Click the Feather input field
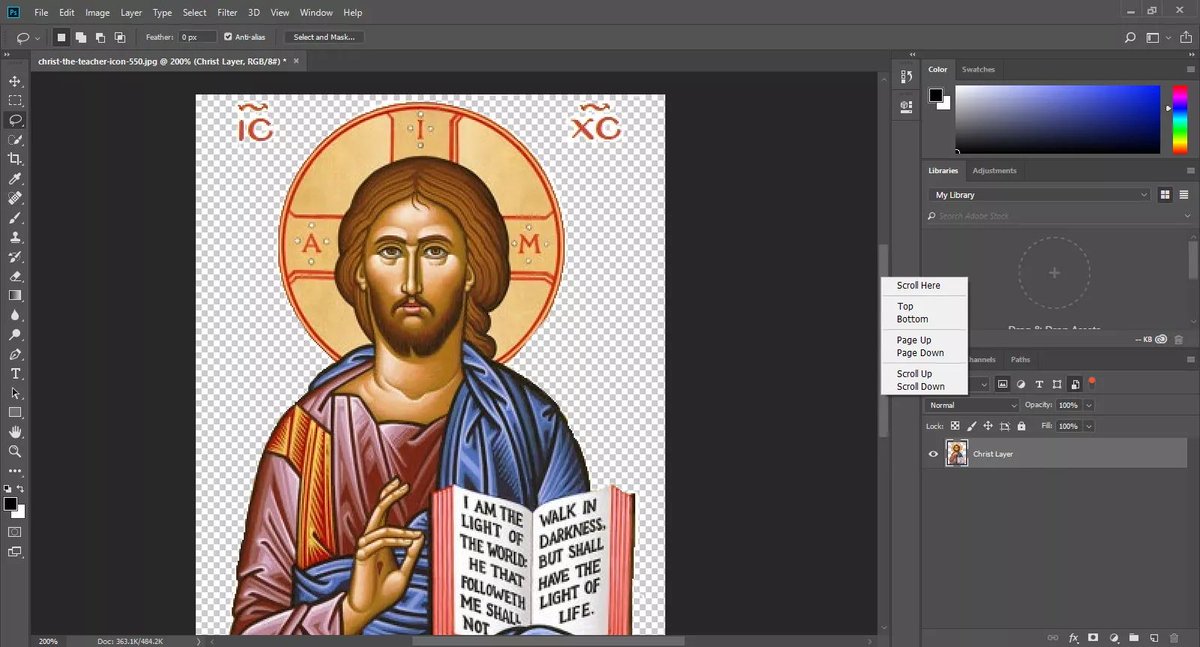 click(199, 37)
